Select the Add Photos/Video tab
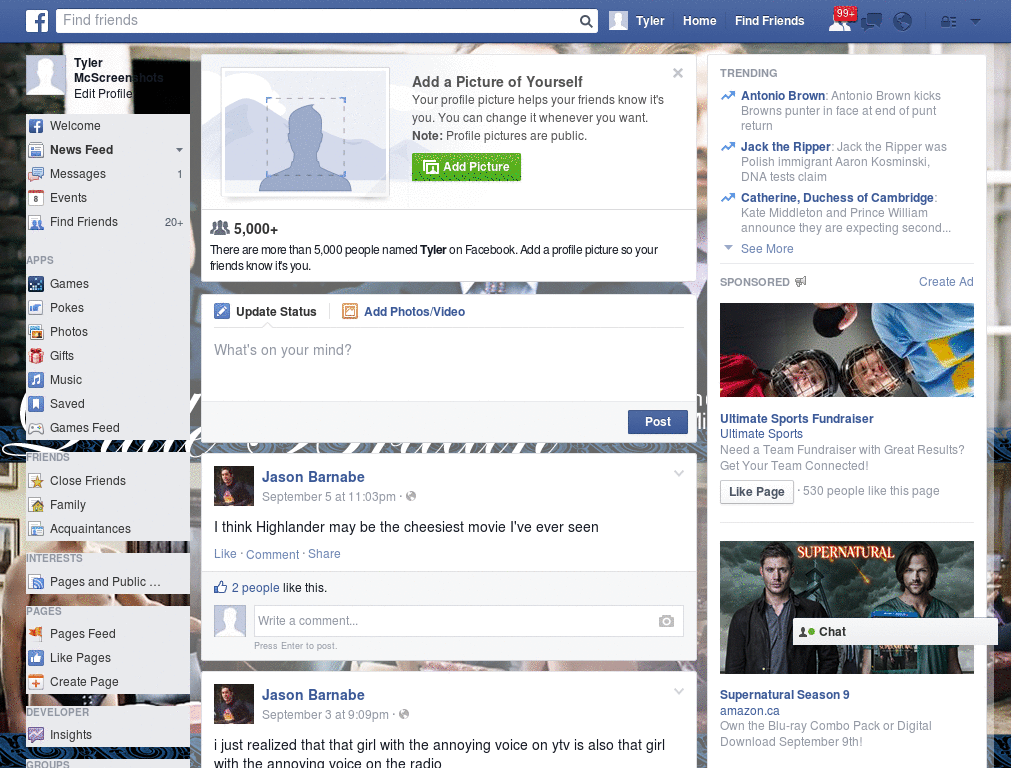Image resolution: width=1024 pixels, height=768 pixels. click(404, 312)
